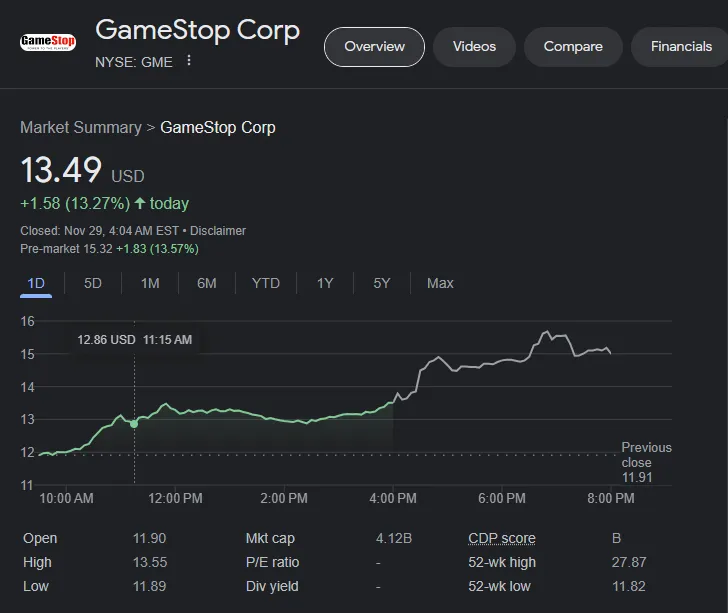The image size is (728, 613).
Task: Show the 1Y chart range
Action: pos(325,283)
